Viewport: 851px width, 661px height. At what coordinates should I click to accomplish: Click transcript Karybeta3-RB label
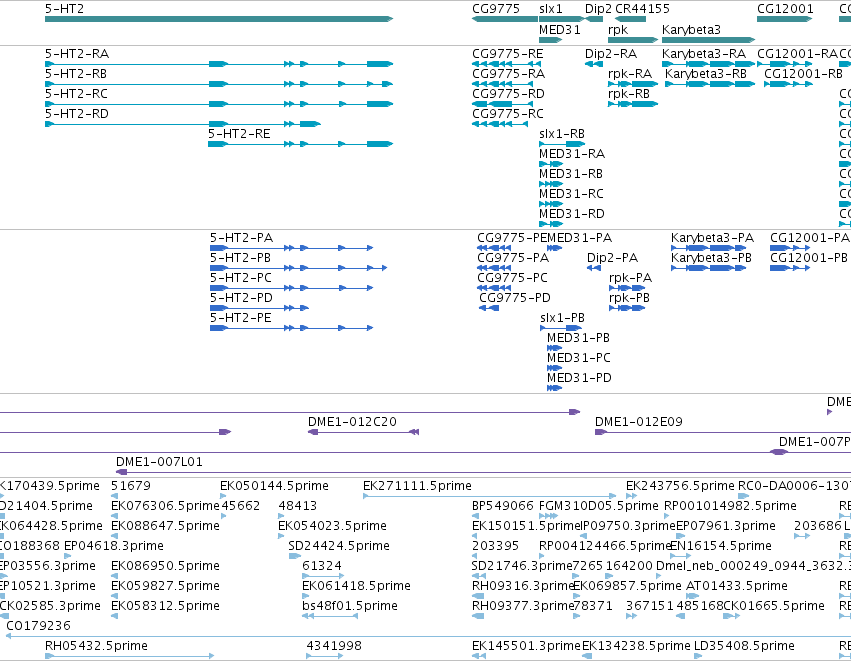click(x=706, y=74)
